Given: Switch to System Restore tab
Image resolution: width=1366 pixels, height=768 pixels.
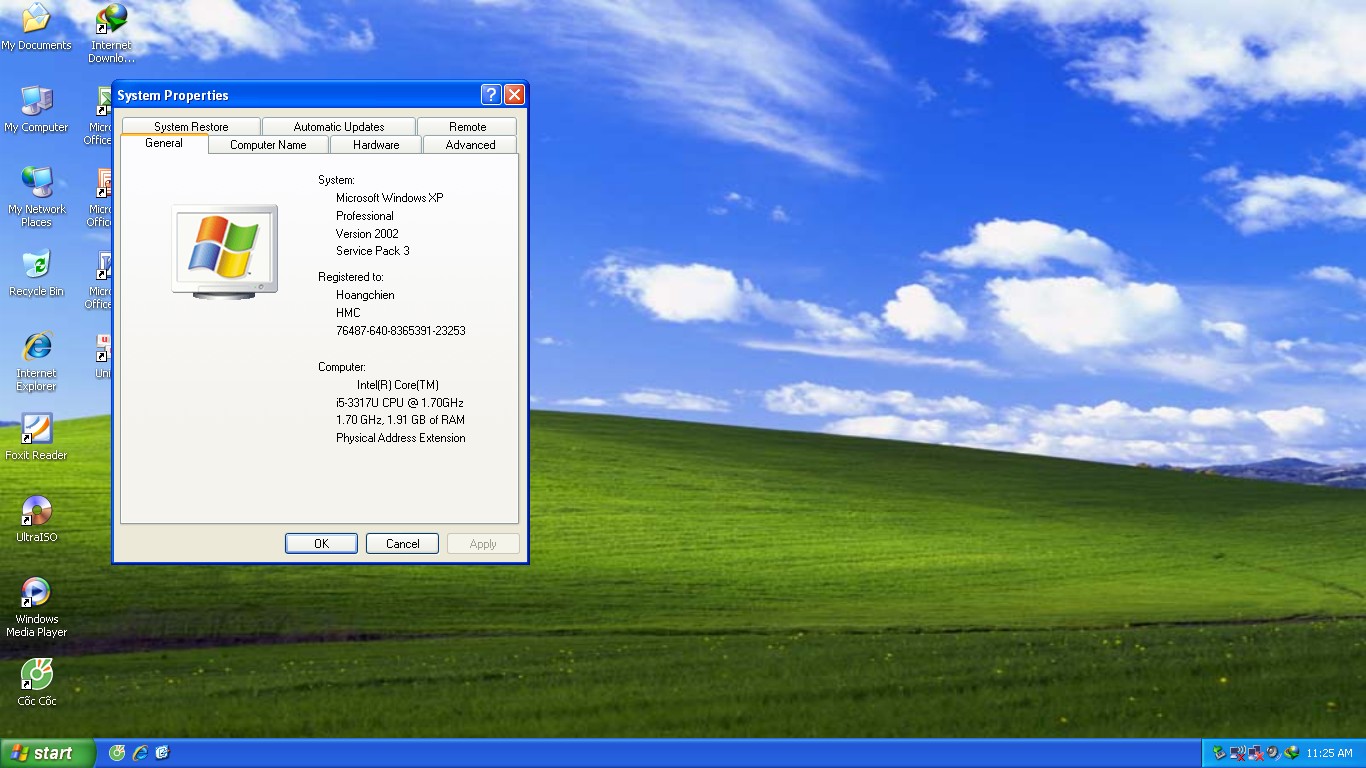Looking at the screenshot, I should (191, 127).
